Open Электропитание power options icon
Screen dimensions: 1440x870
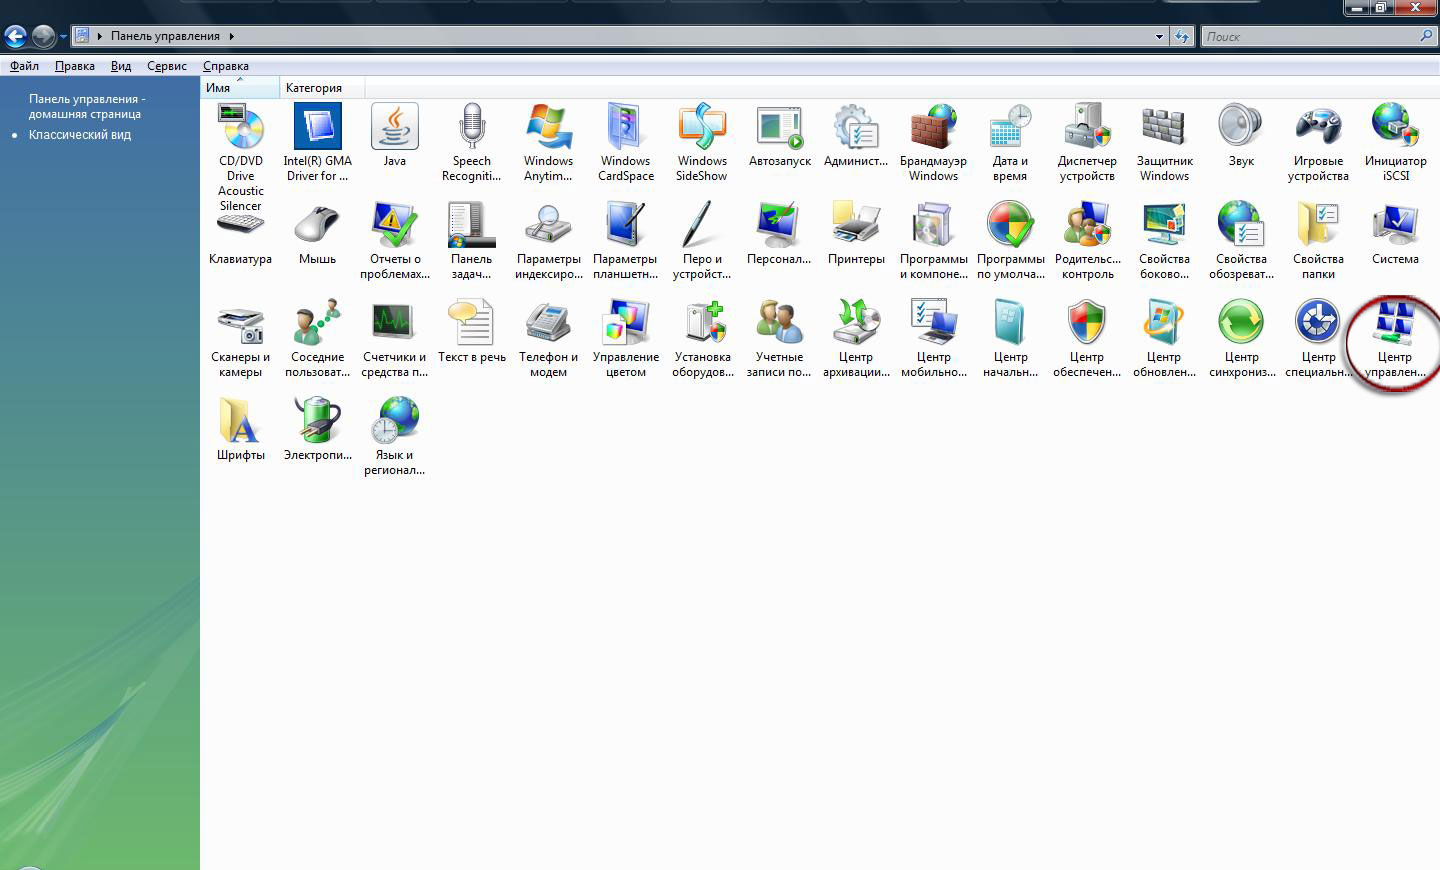(318, 420)
